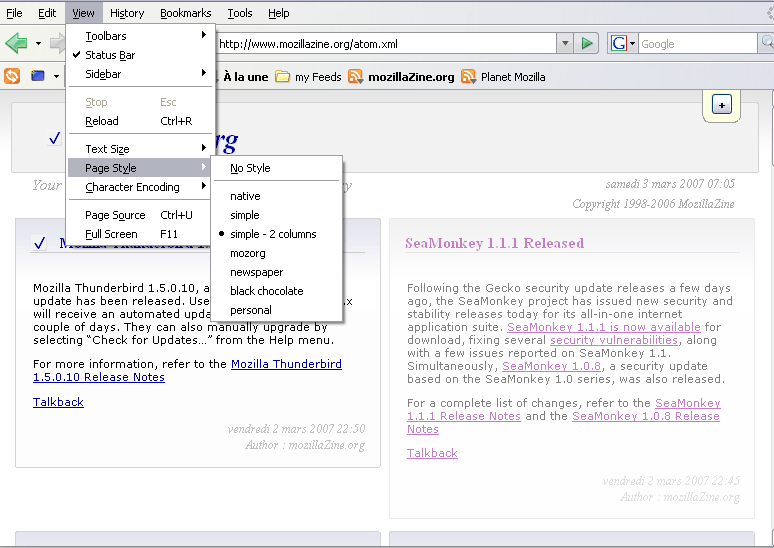Open the search engine selector dropdown arrow

point(632,43)
